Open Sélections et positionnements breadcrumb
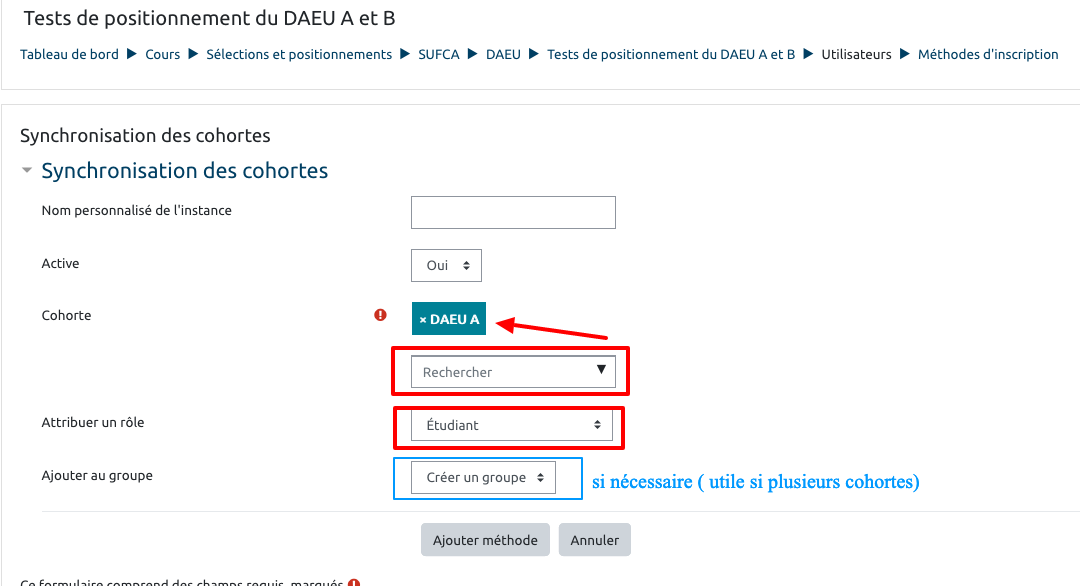The image size is (1080, 586). coord(299,55)
